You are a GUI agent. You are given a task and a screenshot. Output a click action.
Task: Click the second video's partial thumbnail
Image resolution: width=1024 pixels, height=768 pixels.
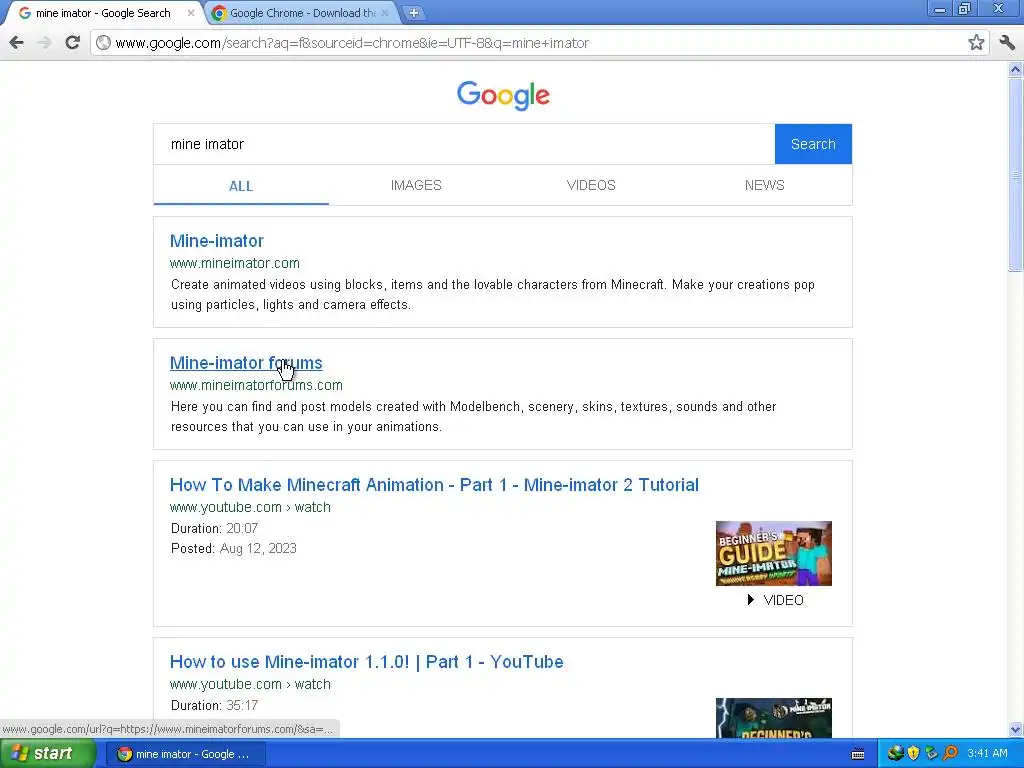tap(774, 718)
